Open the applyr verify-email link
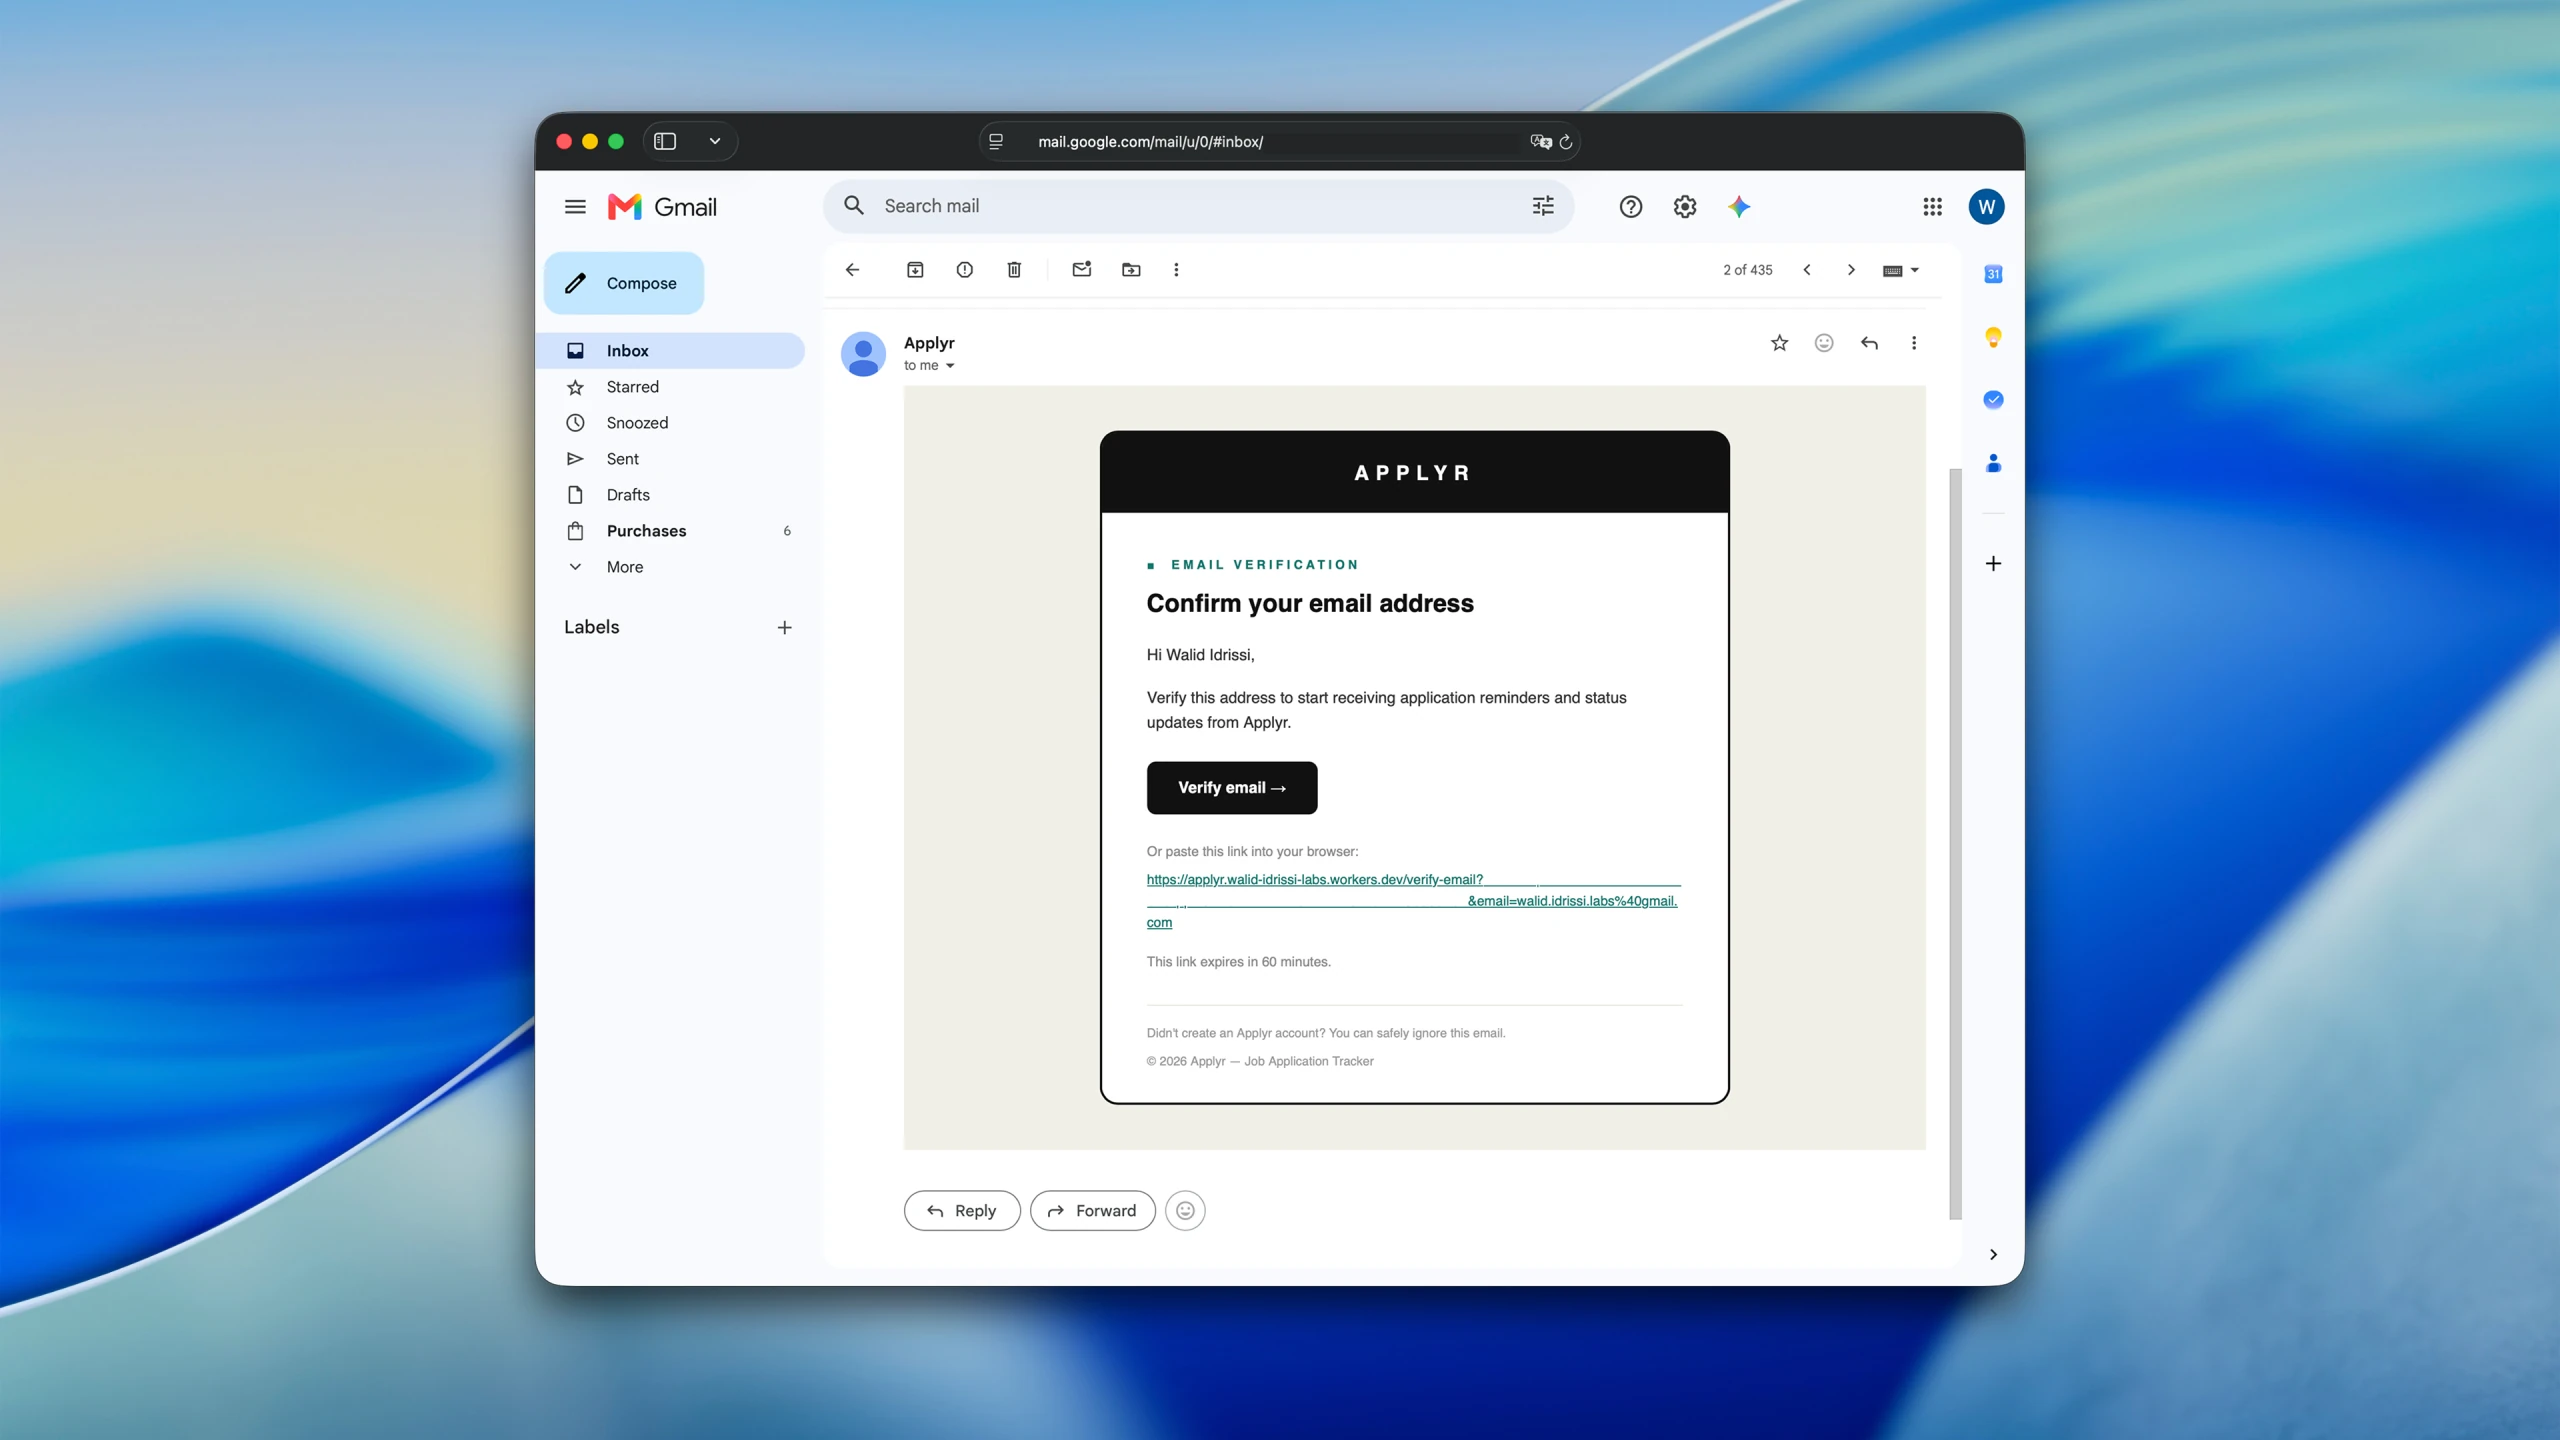2560x1440 pixels. [x=1413, y=900]
